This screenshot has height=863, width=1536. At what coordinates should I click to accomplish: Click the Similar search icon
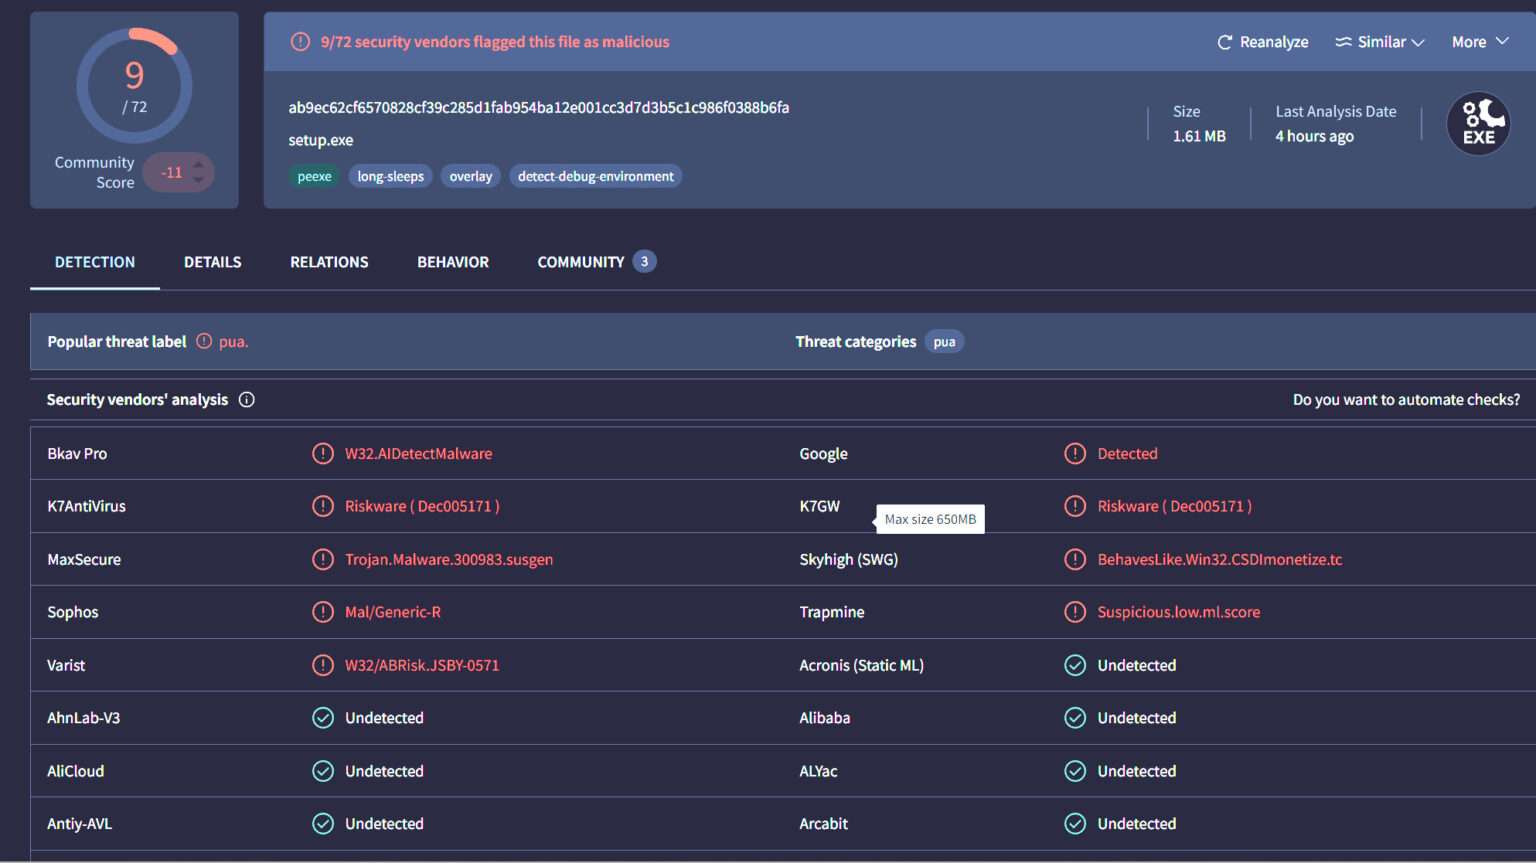1345,42
